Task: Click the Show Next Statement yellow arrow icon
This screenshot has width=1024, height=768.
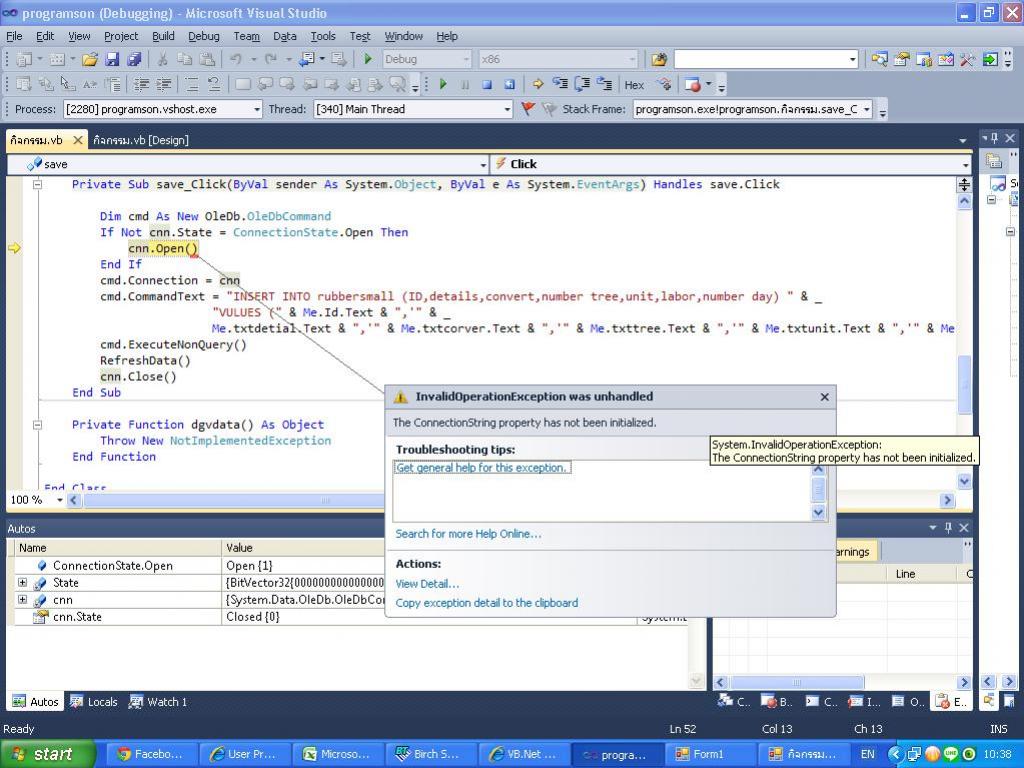Action: point(537,84)
